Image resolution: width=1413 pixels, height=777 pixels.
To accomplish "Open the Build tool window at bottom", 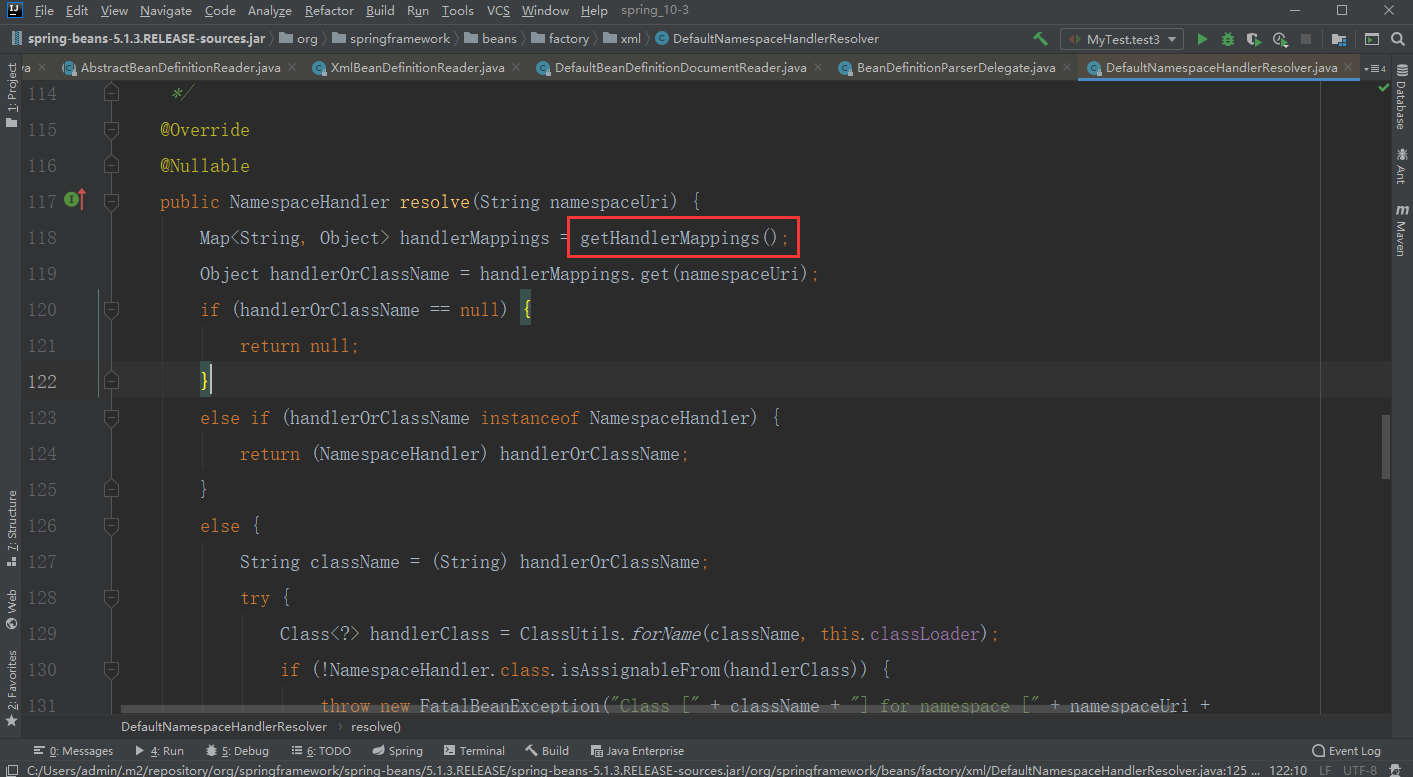I will pos(547,751).
